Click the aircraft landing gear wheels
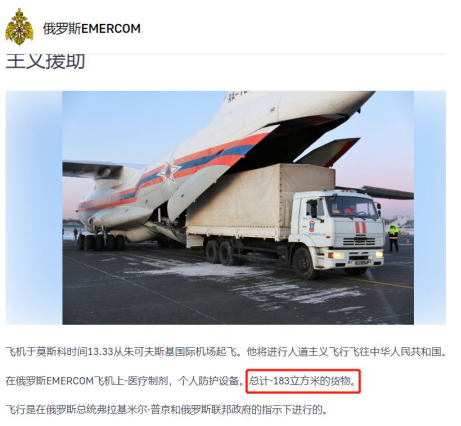 point(101,242)
